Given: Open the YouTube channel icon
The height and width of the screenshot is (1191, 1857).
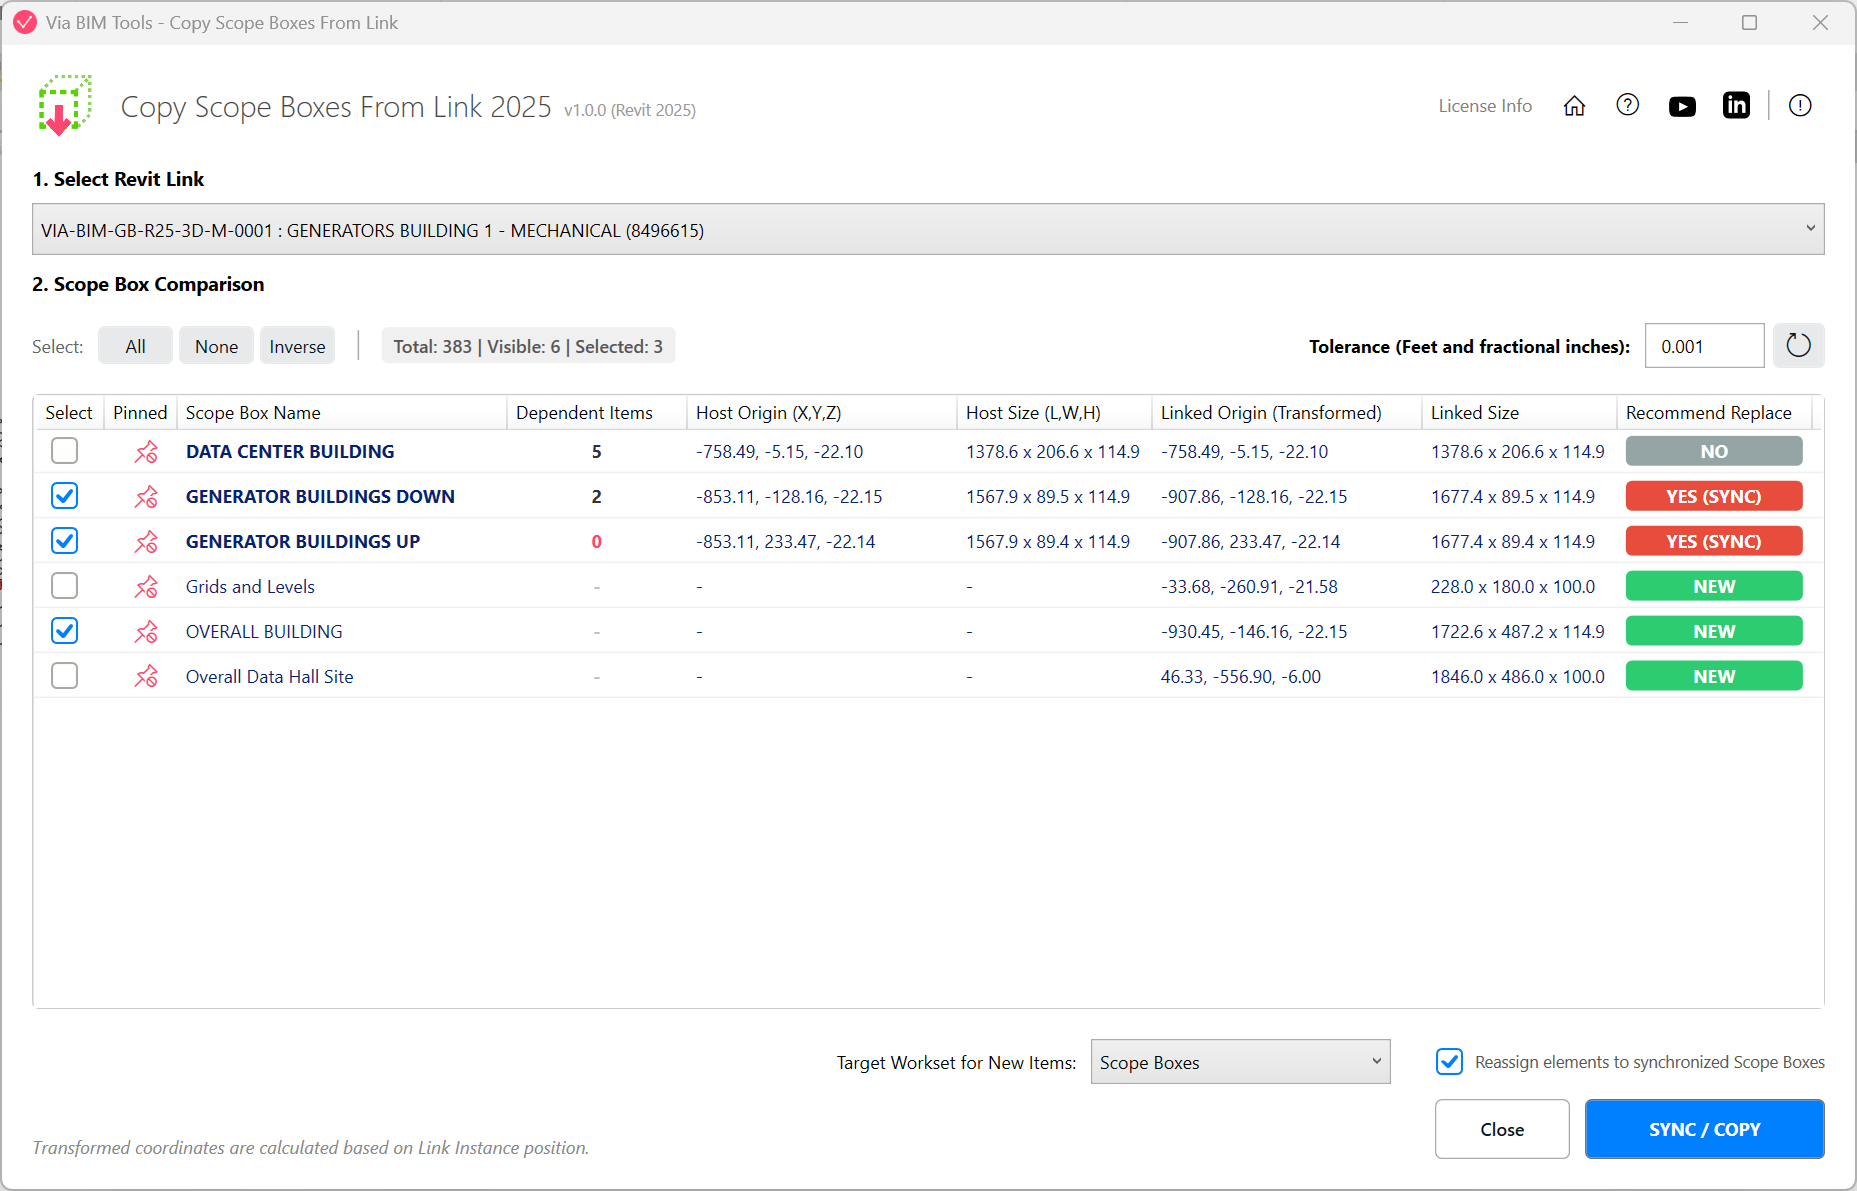Looking at the screenshot, I should pyautogui.click(x=1682, y=106).
